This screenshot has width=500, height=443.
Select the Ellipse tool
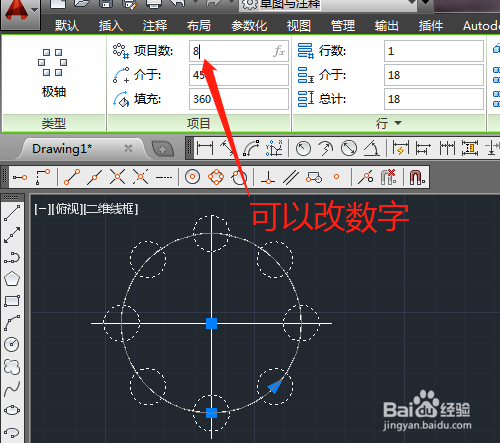tap(12, 410)
